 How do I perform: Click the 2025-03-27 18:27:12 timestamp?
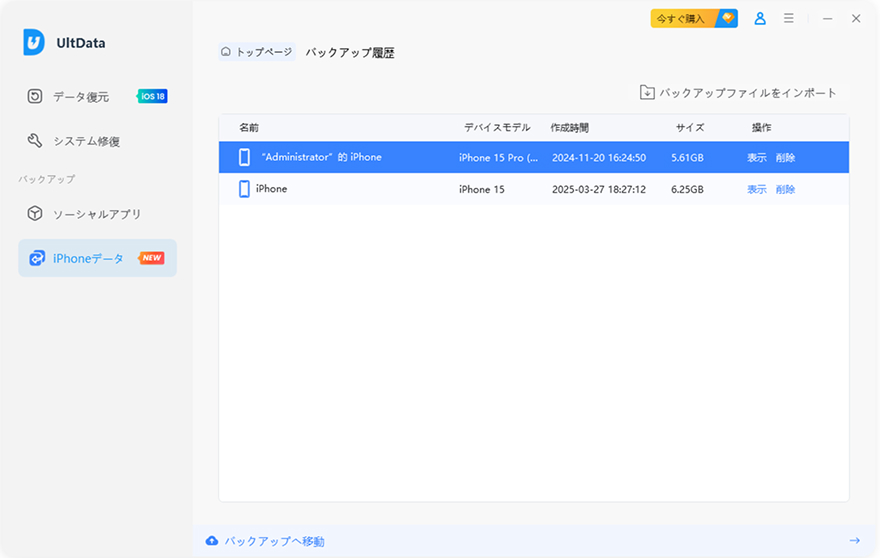pos(599,189)
